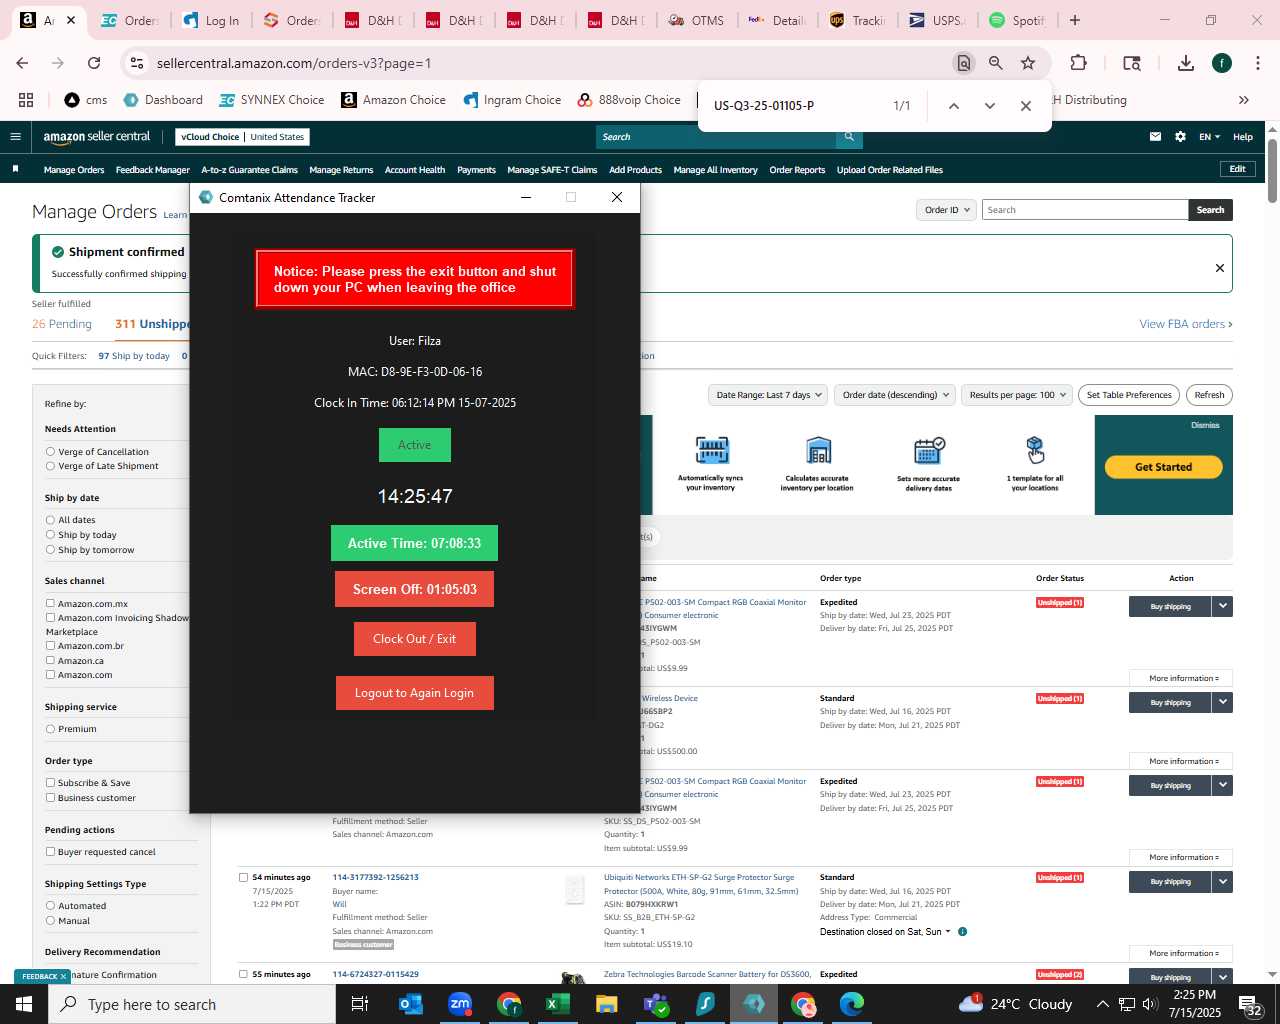Click the black Search button for orders
Viewport: 1280px width, 1024px height.
pyautogui.click(x=1210, y=210)
